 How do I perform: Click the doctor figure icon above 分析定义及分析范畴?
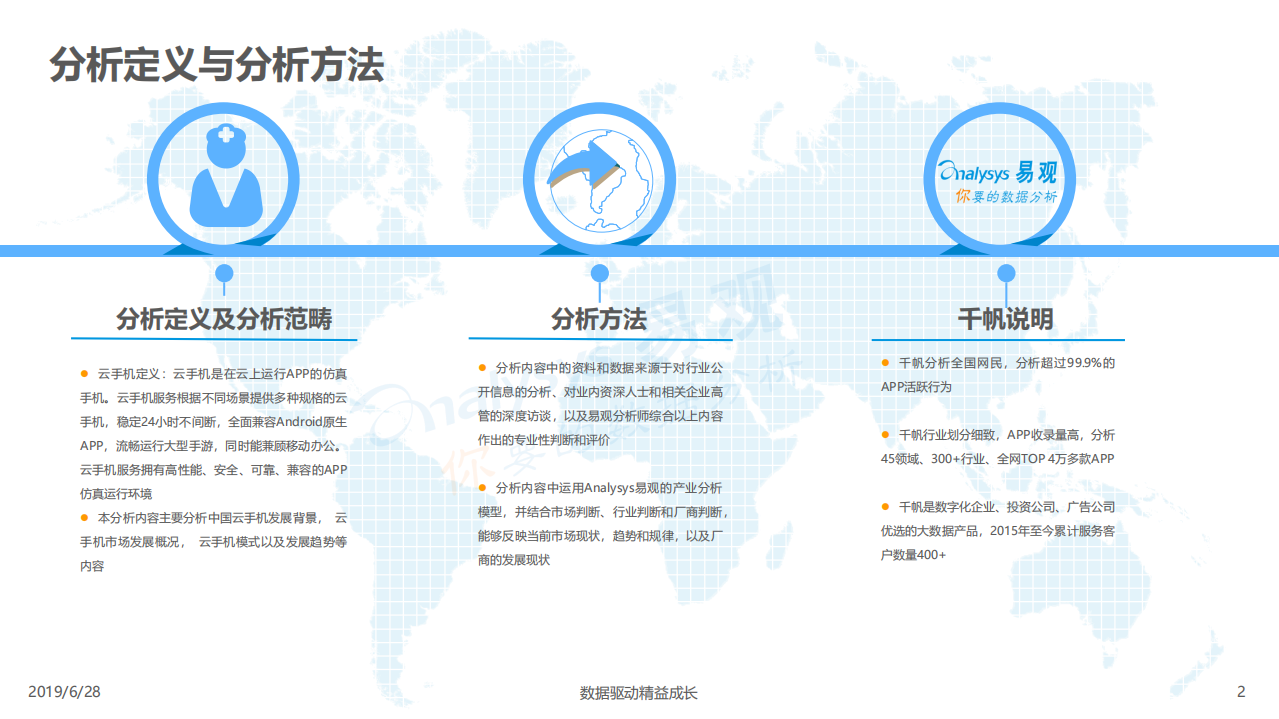225,180
